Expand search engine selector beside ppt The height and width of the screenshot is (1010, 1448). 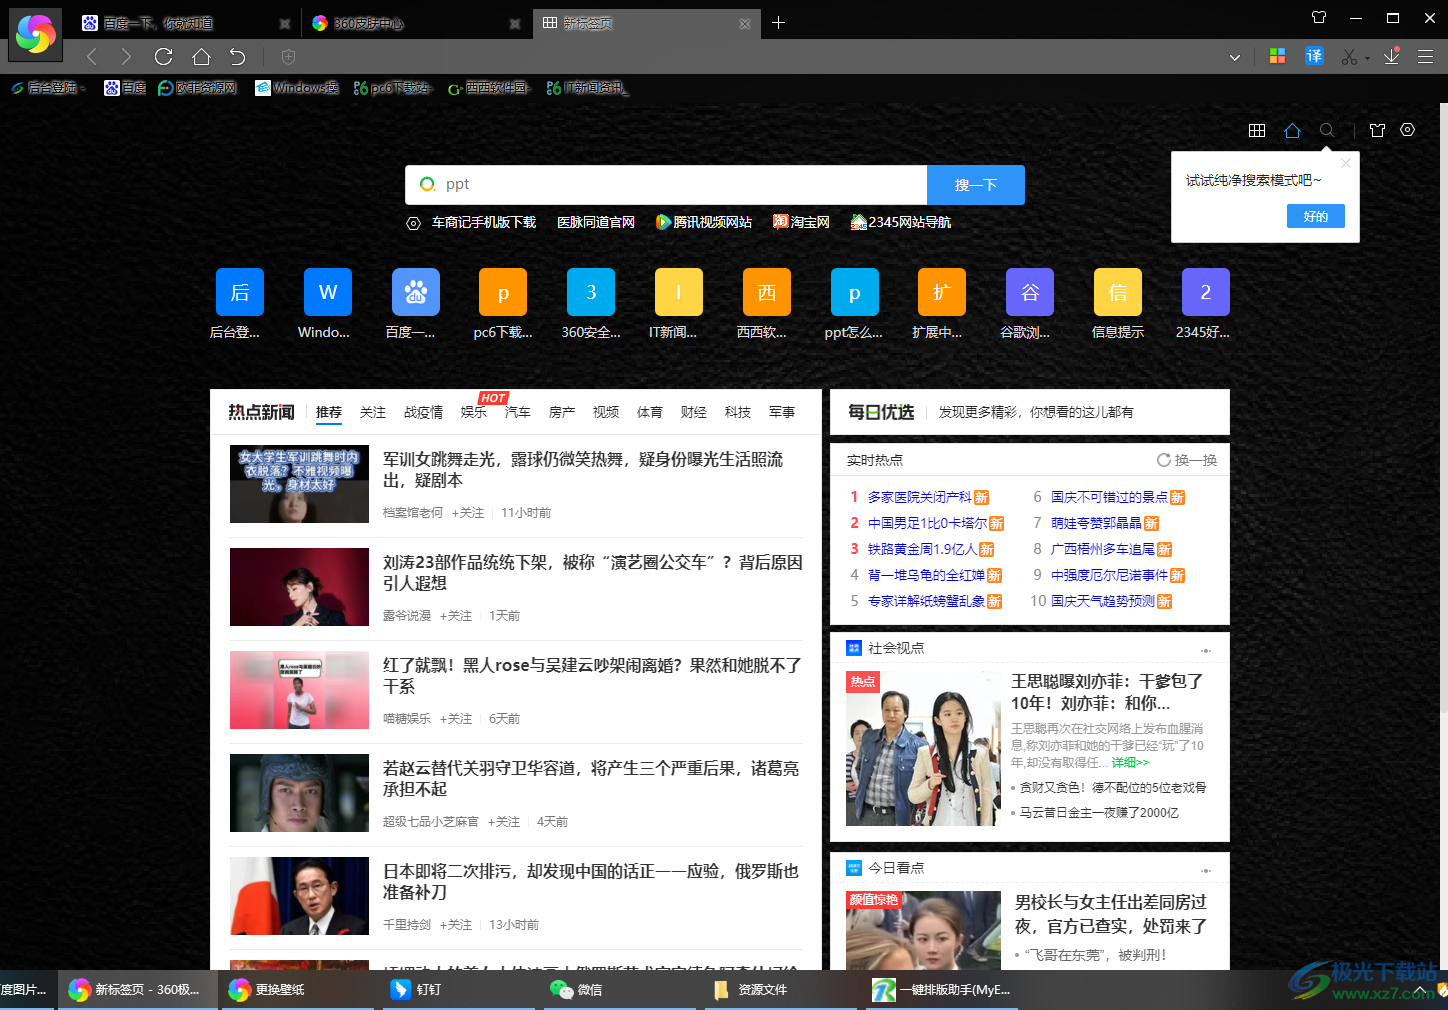pyautogui.click(x=428, y=184)
